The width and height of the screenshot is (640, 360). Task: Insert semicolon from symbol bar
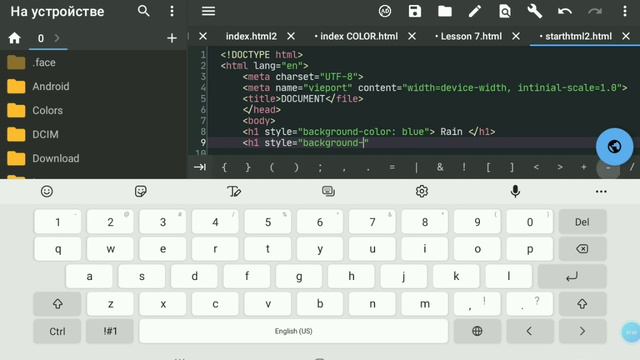[320, 167]
